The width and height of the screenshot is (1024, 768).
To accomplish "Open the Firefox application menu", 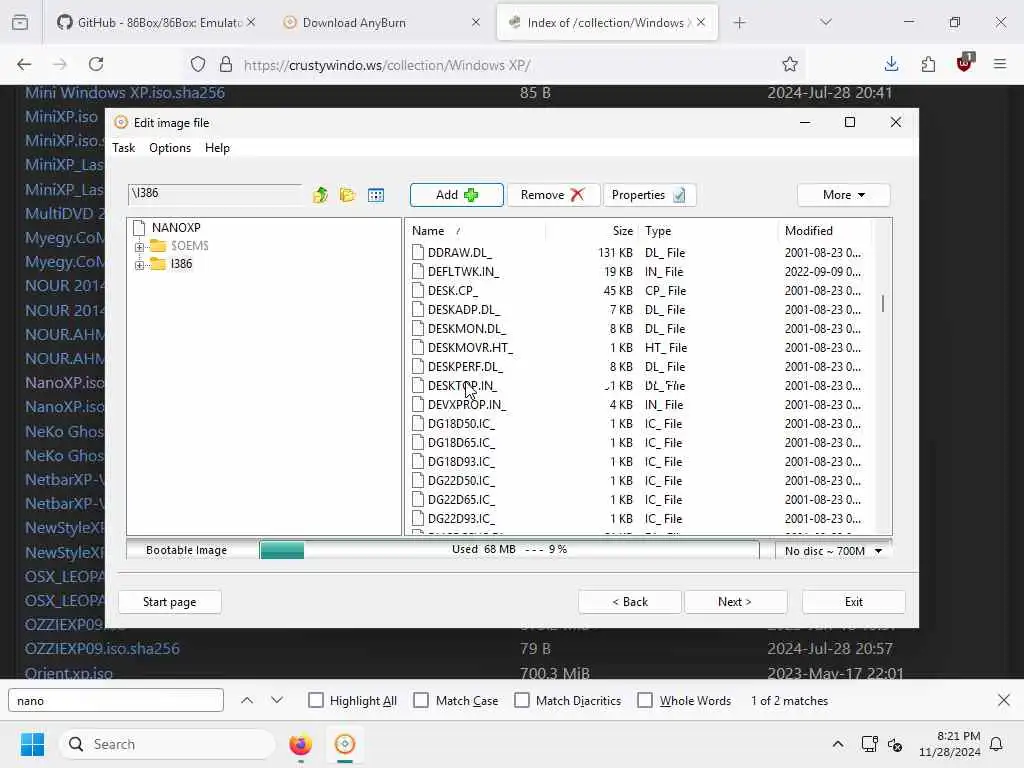I will click(x=1000, y=64).
